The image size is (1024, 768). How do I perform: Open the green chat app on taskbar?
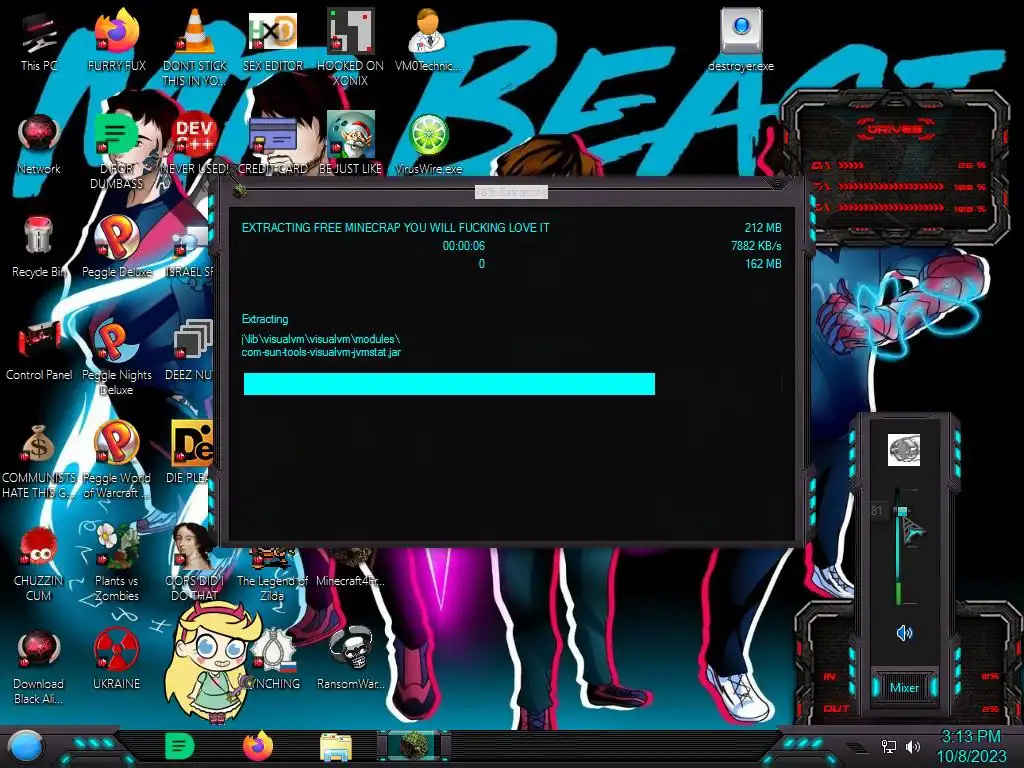pos(180,746)
